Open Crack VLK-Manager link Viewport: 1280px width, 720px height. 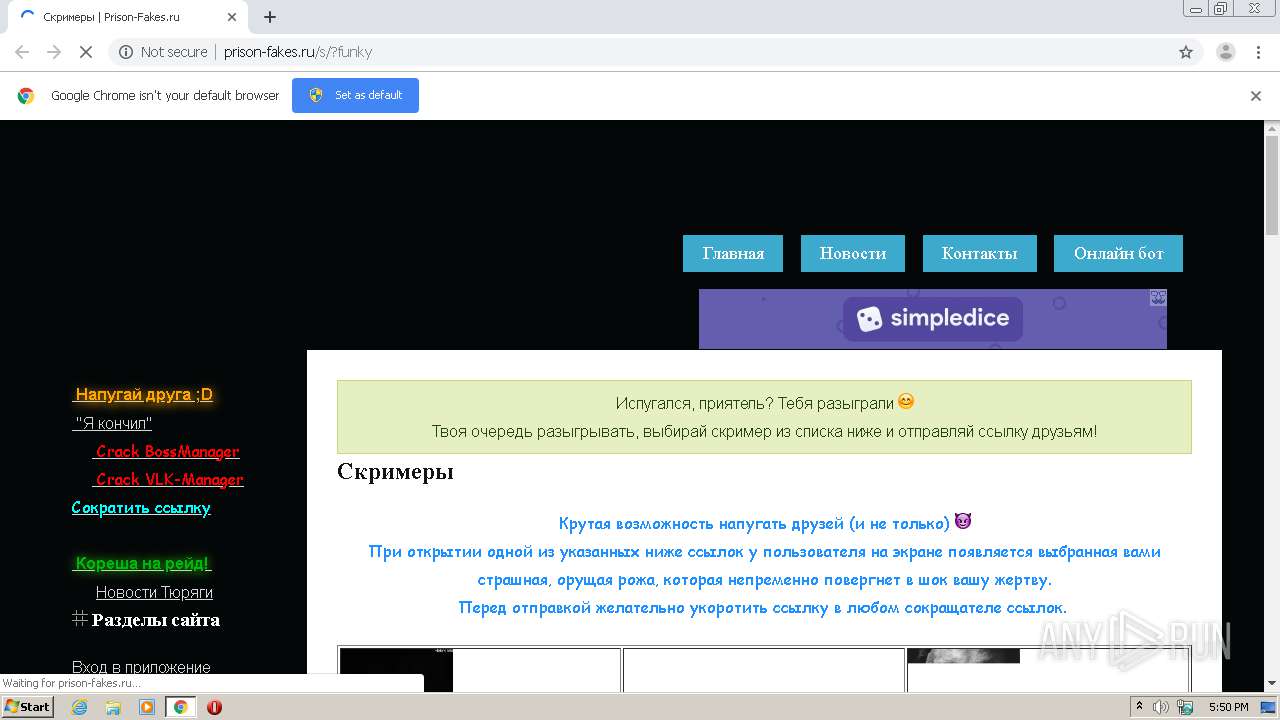pos(168,479)
